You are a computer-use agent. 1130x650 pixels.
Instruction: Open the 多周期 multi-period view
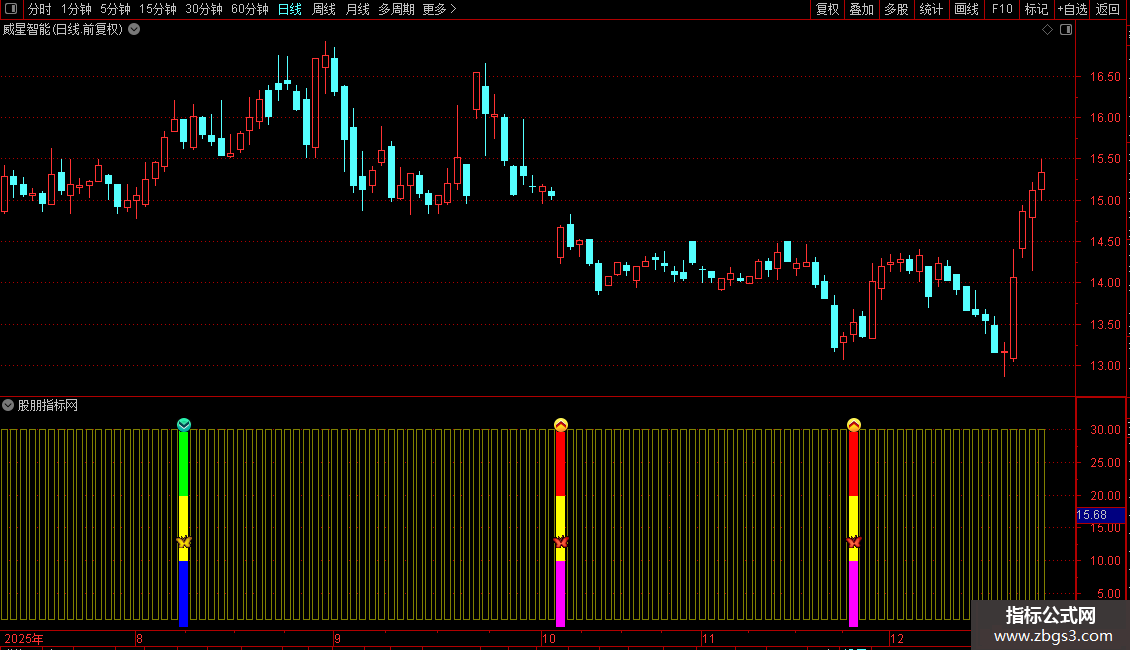(x=396, y=9)
